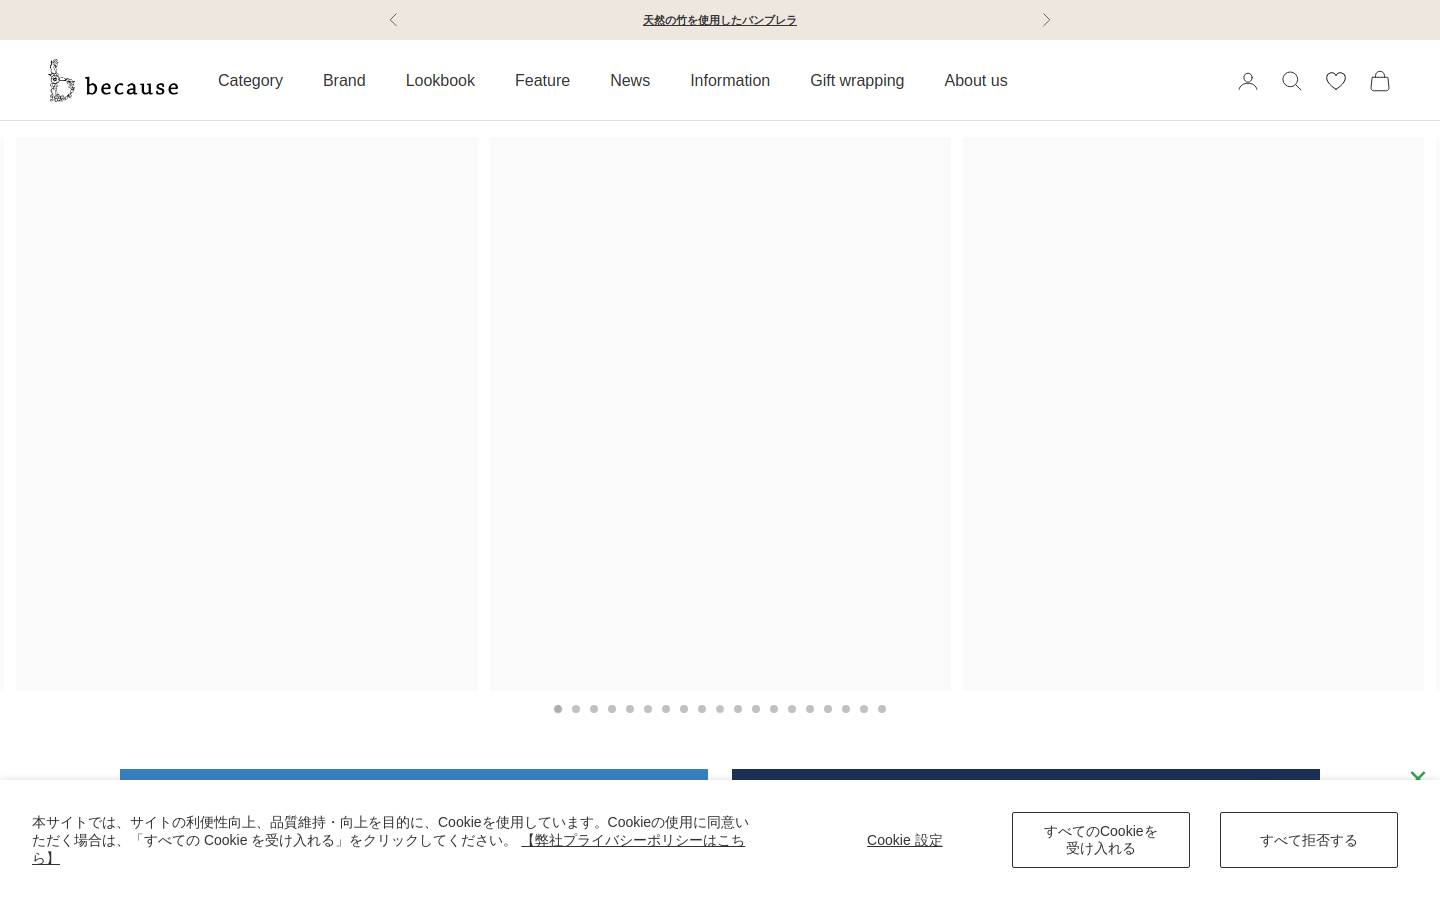
Task: Open the Gift wrapping page
Action: tap(857, 80)
